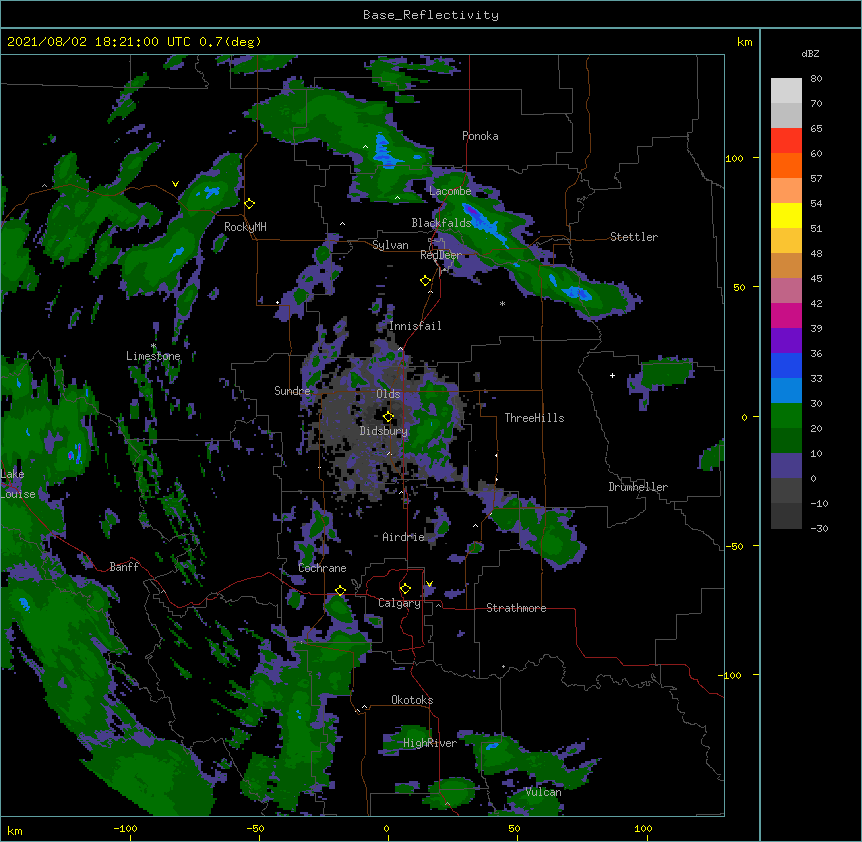Click the -30 value on the dBZ legend
The height and width of the screenshot is (842, 862).
coord(819,528)
